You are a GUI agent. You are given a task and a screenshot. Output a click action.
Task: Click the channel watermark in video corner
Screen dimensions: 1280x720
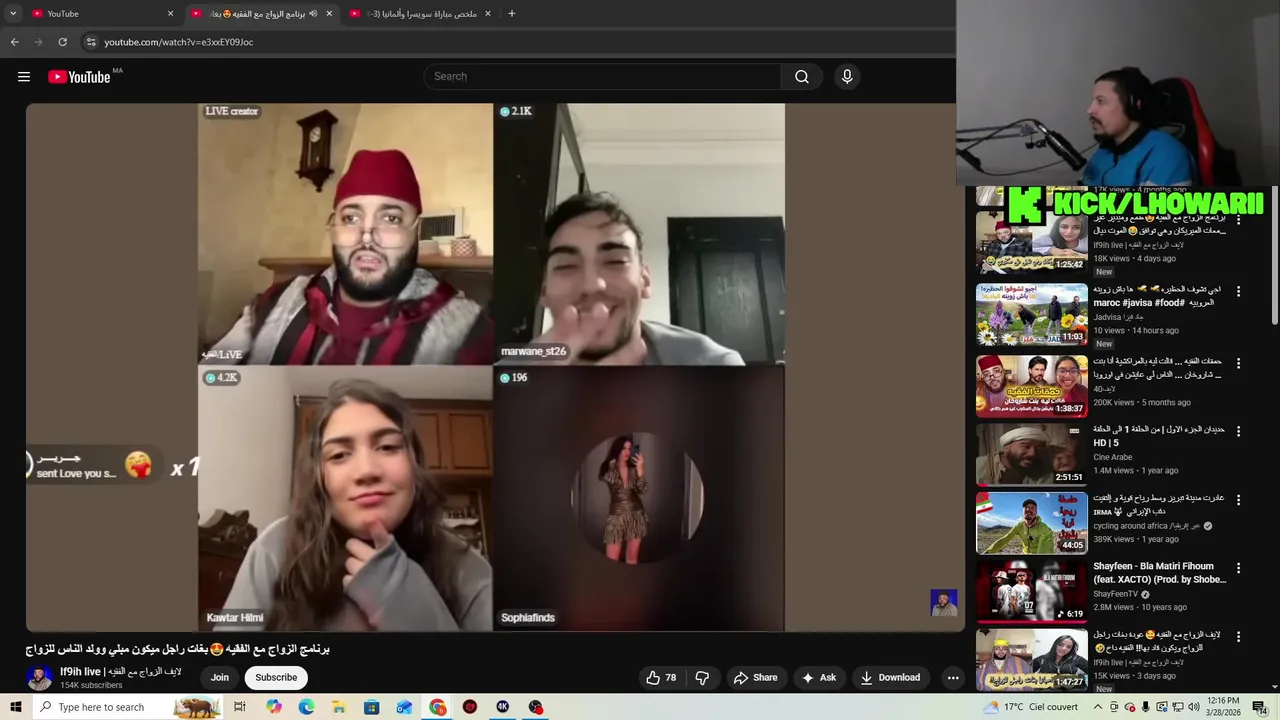pyautogui.click(x=944, y=603)
